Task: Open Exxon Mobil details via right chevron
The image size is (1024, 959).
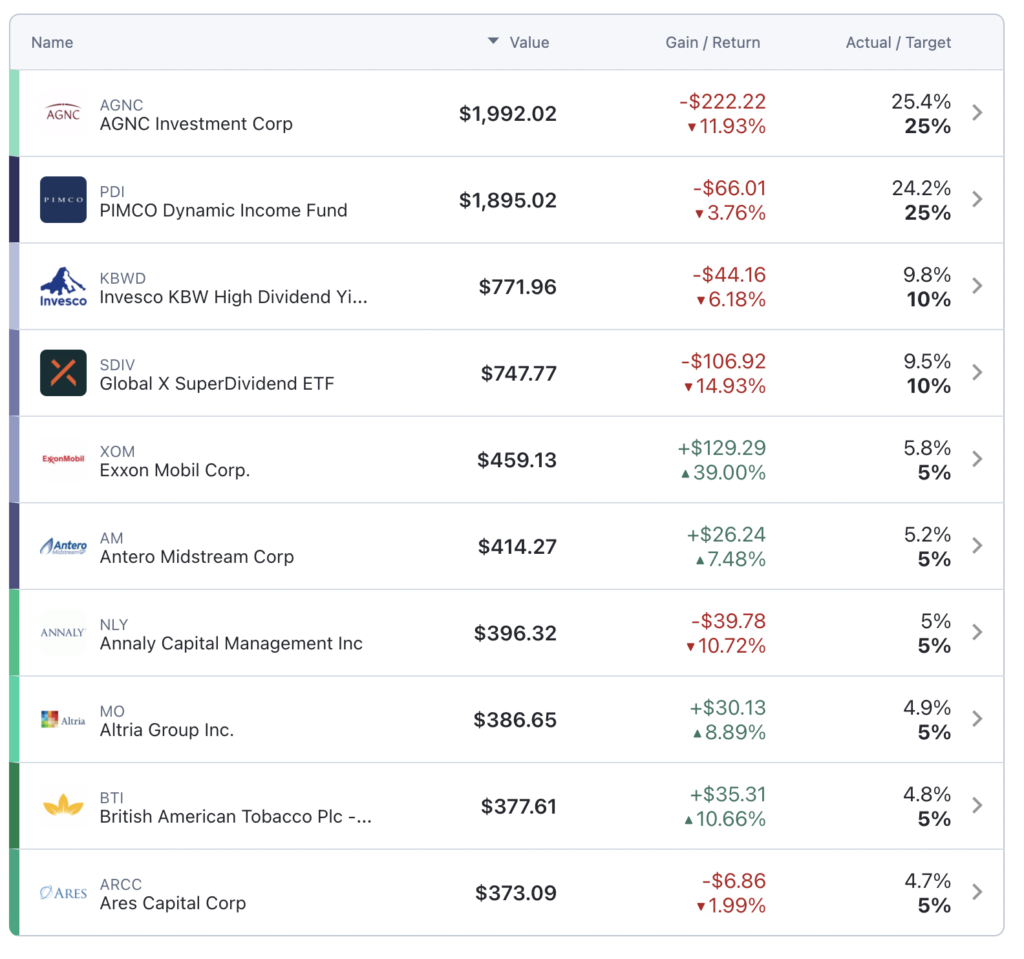Action: tap(977, 460)
